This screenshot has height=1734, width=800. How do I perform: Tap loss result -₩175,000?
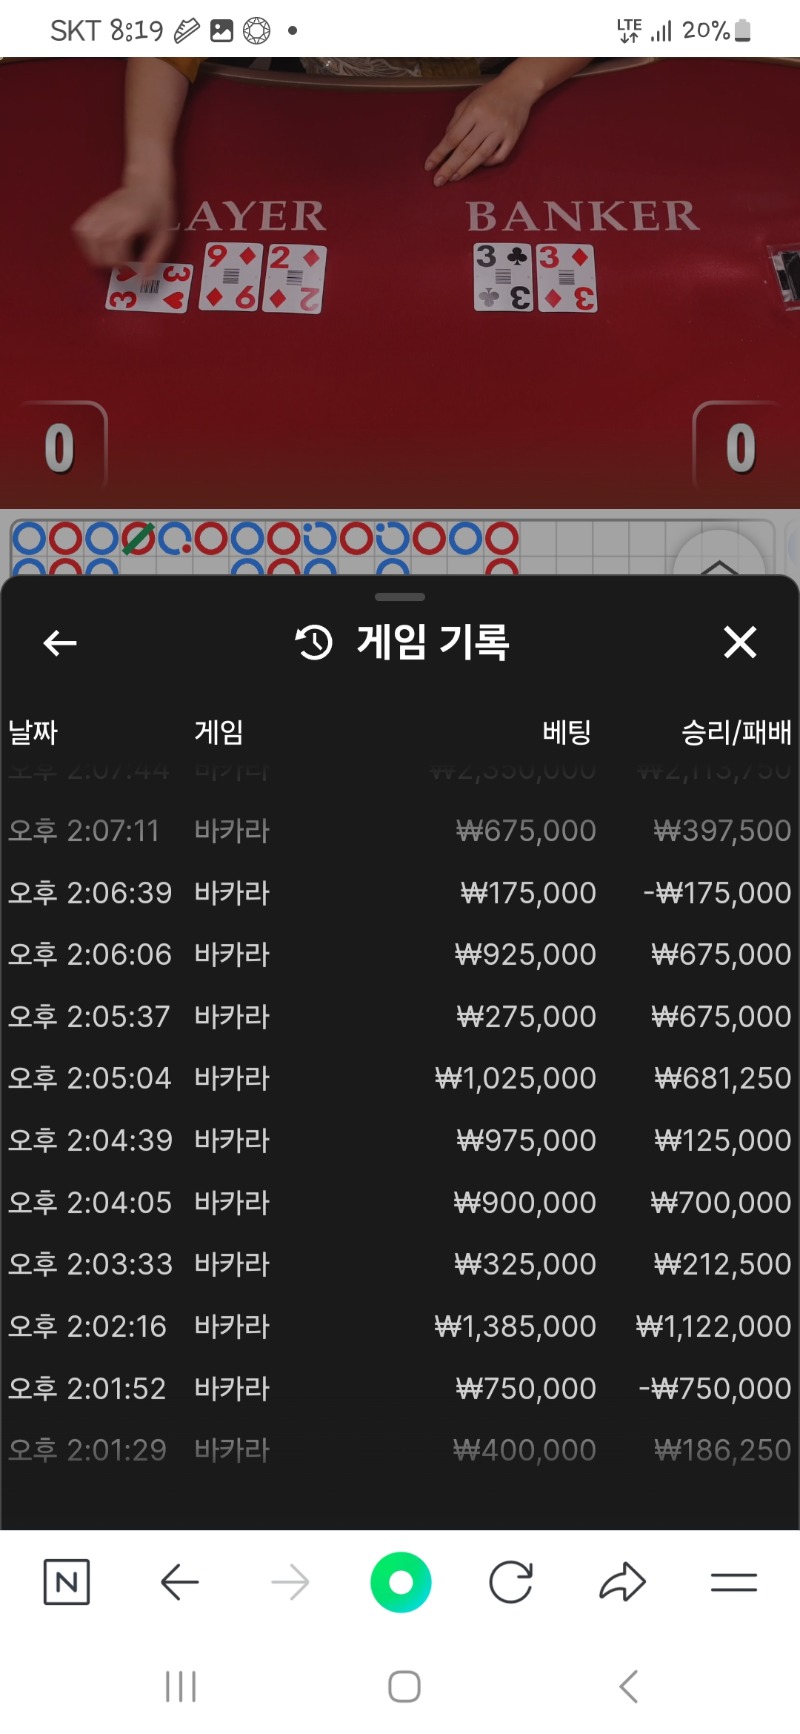[x=717, y=892]
